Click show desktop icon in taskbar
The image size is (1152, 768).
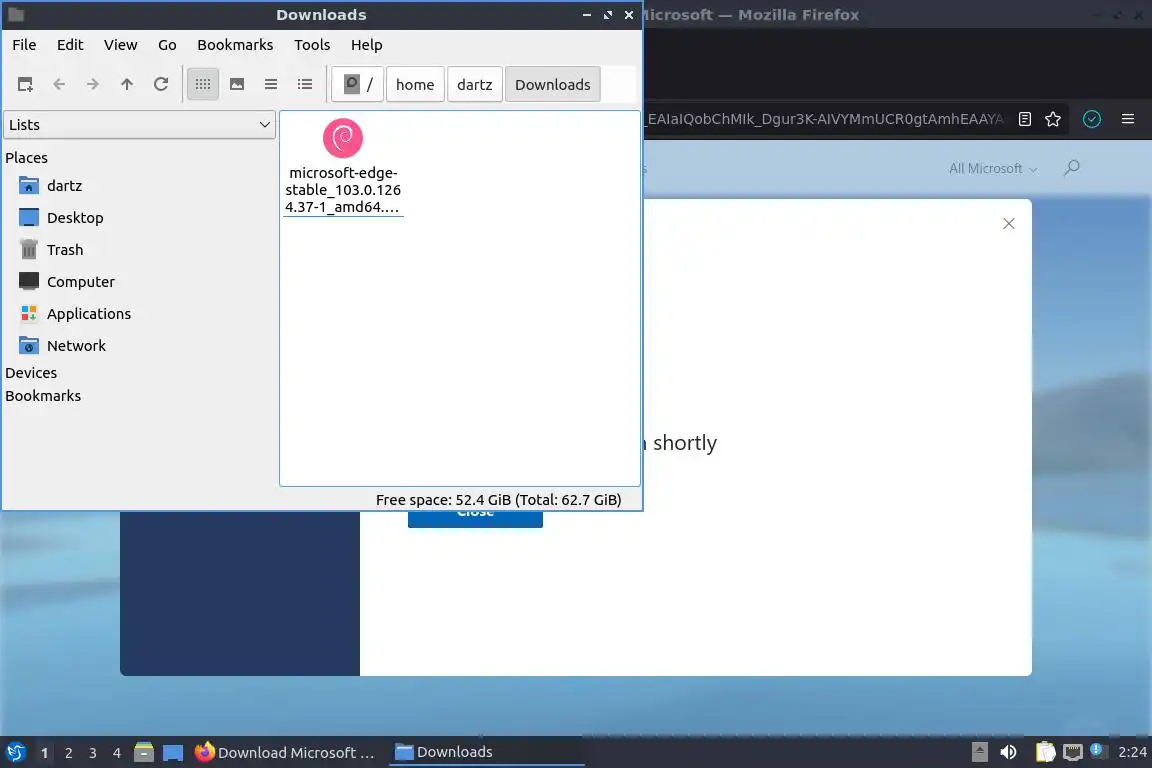[173, 753]
